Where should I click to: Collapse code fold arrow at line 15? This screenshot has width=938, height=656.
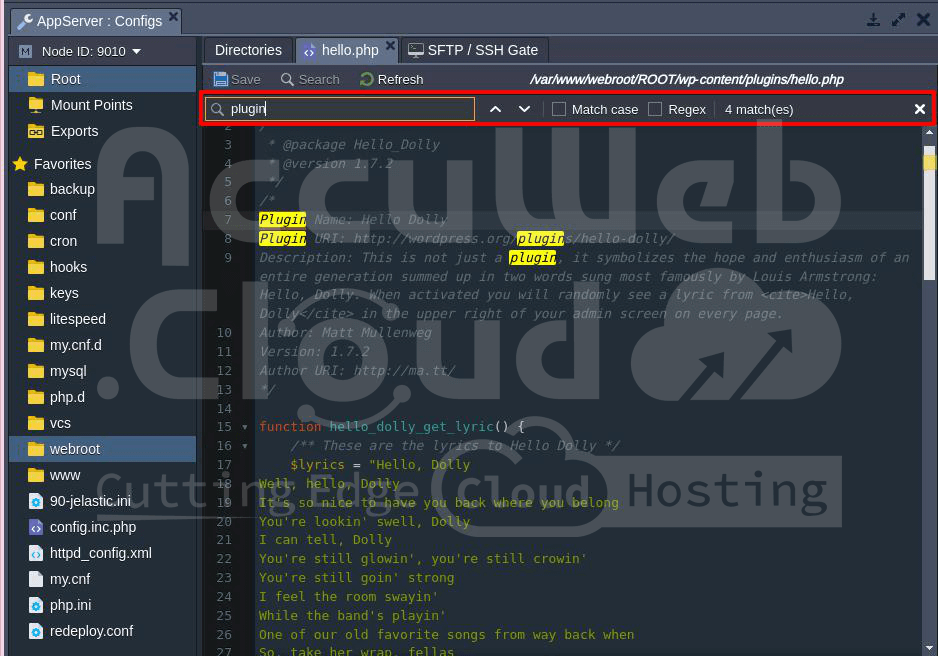246,427
